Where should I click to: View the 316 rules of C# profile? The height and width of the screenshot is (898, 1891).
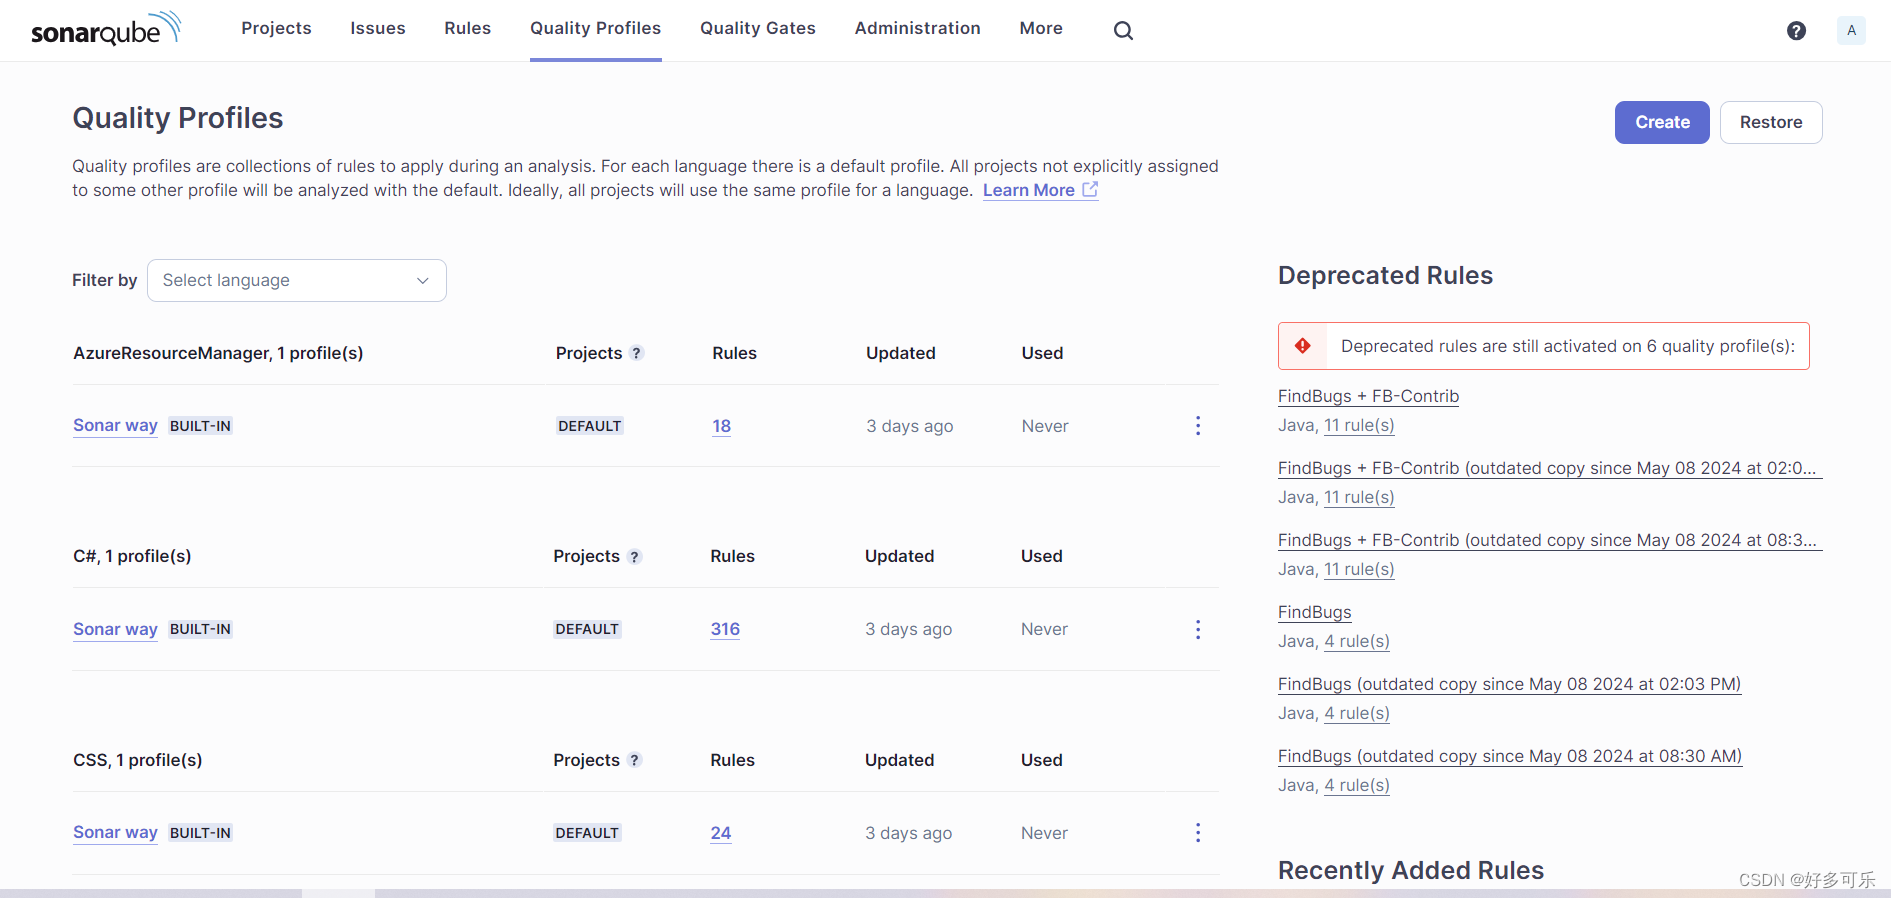pyautogui.click(x=725, y=629)
